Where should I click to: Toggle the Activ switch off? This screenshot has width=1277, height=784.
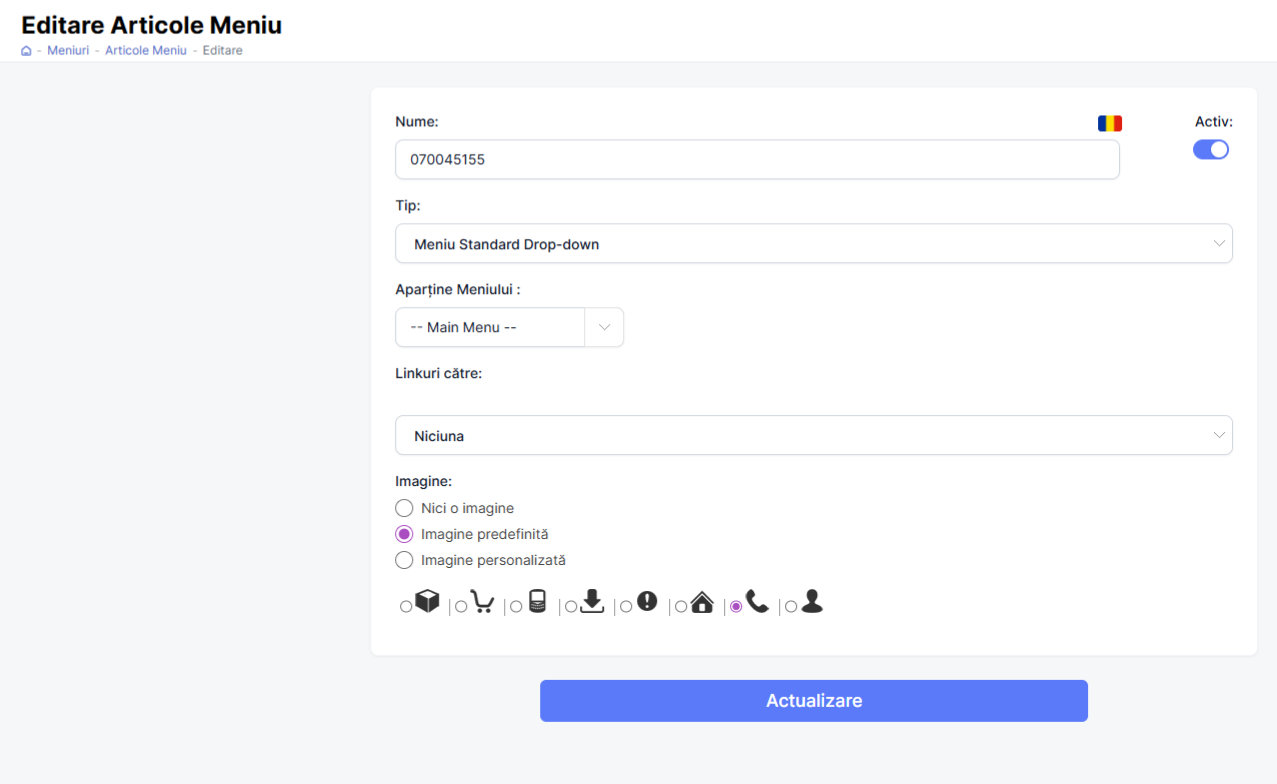(x=1211, y=150)
